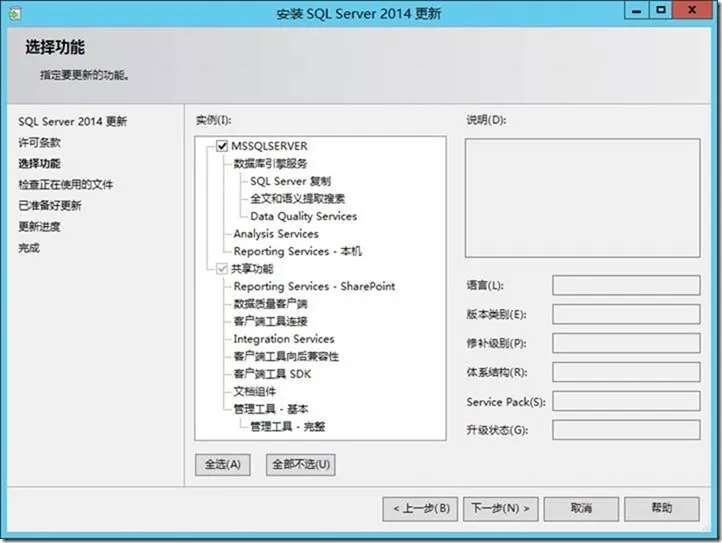Image resolution: width=722 pixels, height=543 pixels.
Task: Click the 全选(A) select all button
Action: click(x=223, y=464)
